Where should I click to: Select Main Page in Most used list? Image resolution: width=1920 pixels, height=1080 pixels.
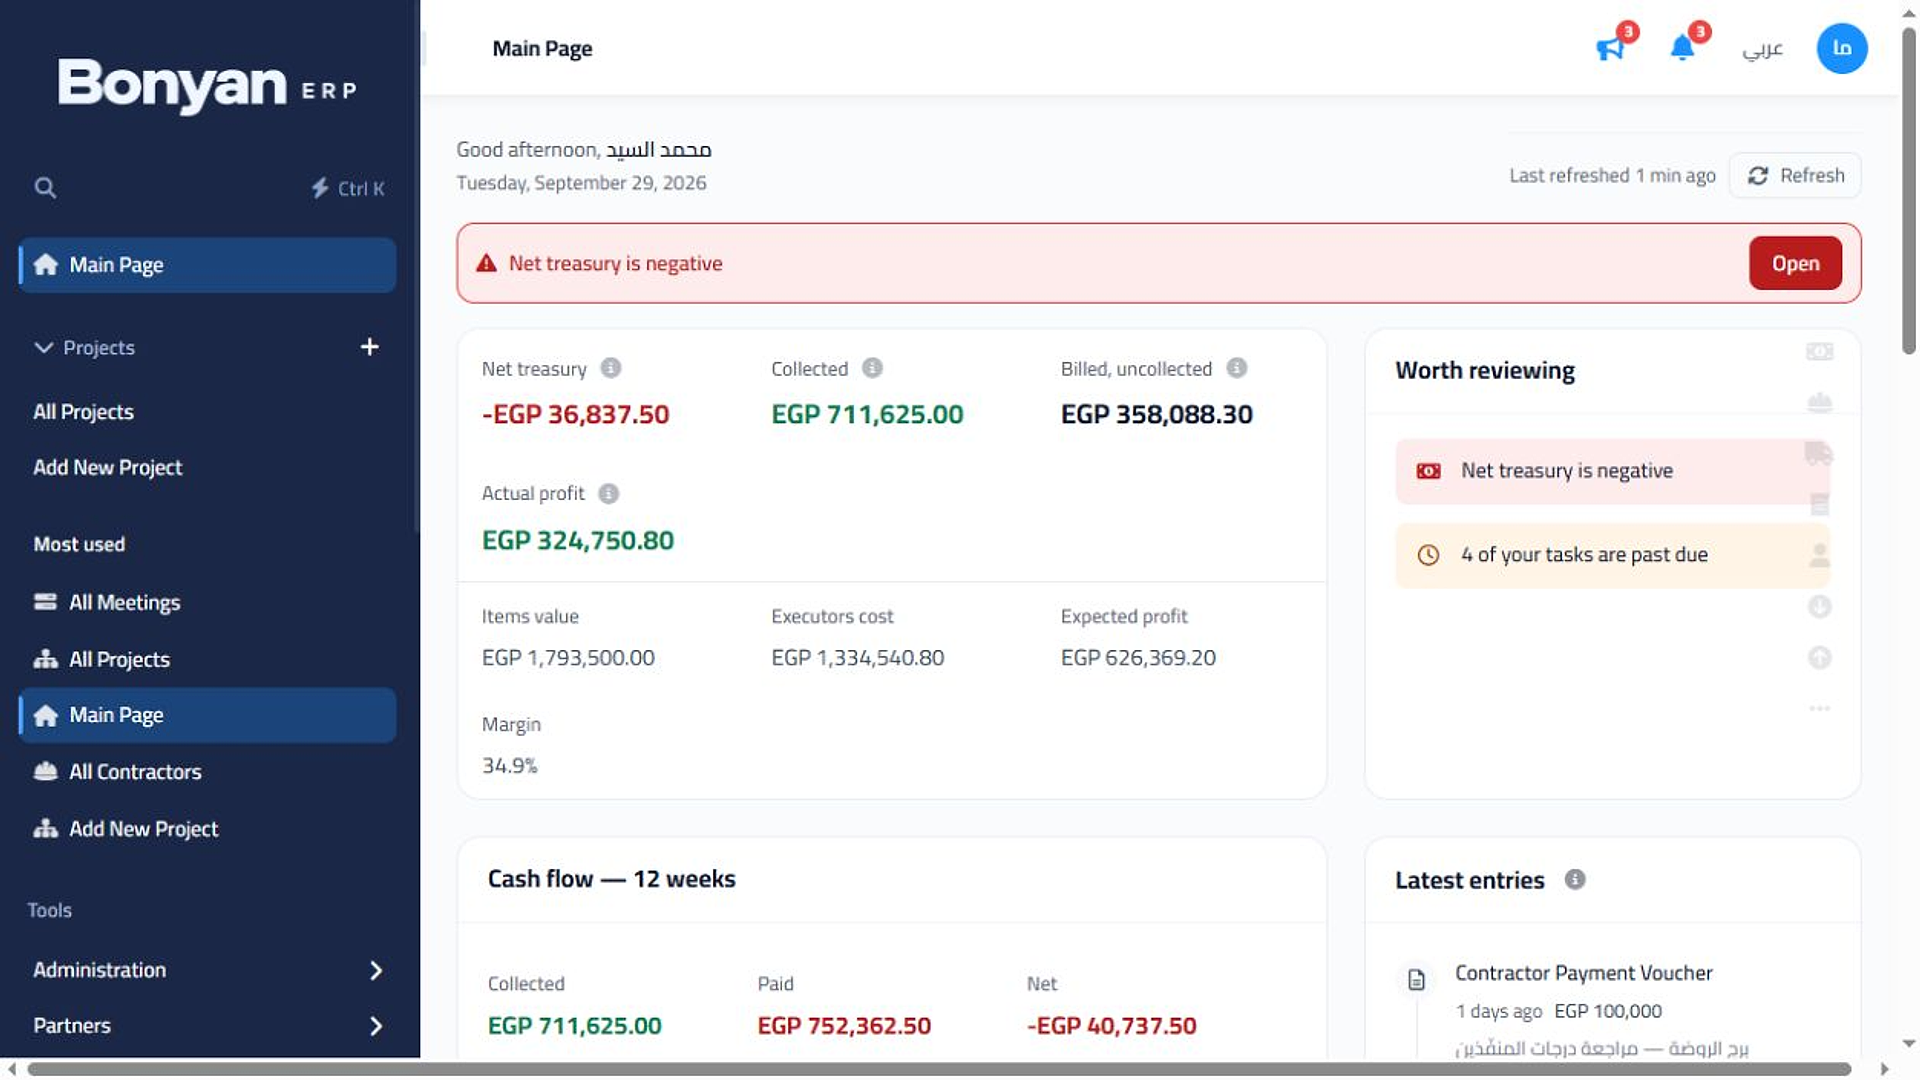click(206, 715)
